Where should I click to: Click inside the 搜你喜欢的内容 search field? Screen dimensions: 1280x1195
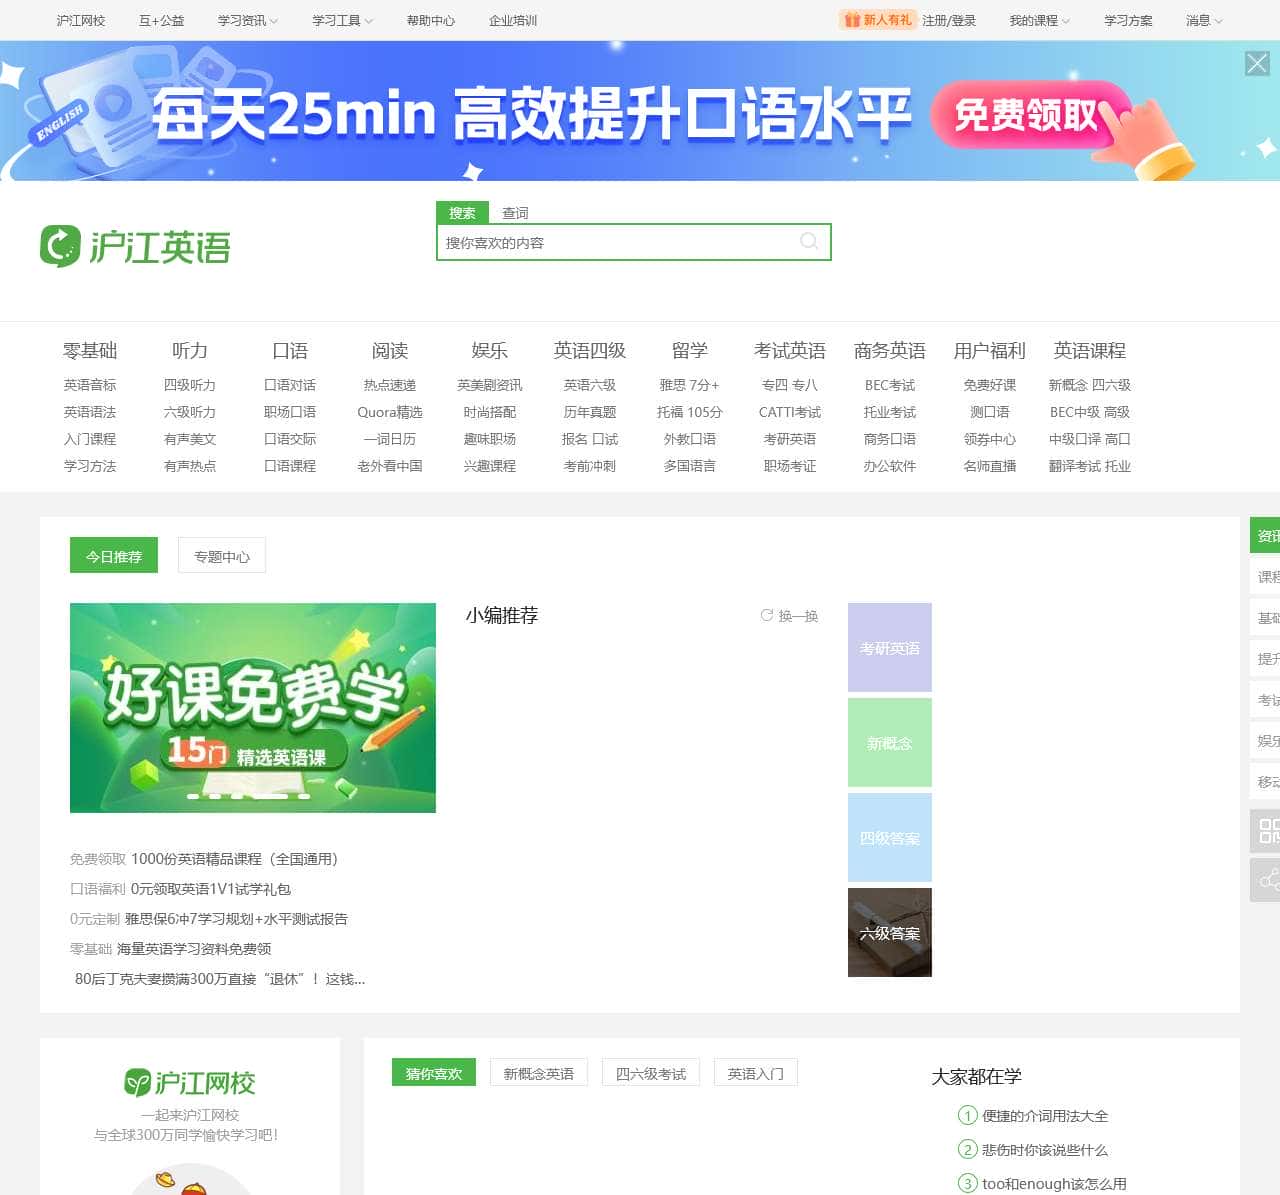[x=615, y=242]
